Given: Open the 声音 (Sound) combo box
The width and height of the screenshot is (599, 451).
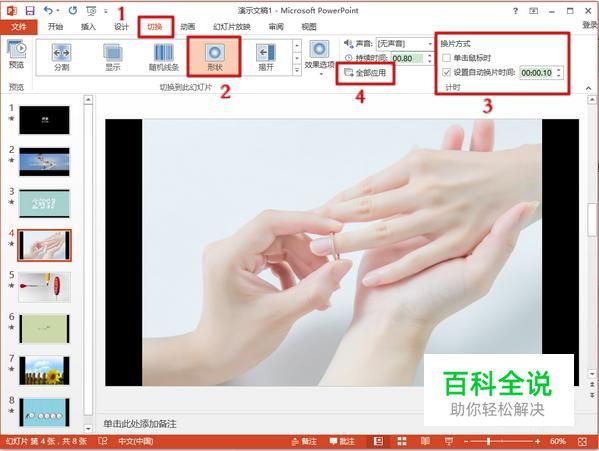Looking at the screenshot, I should point(404,44).
